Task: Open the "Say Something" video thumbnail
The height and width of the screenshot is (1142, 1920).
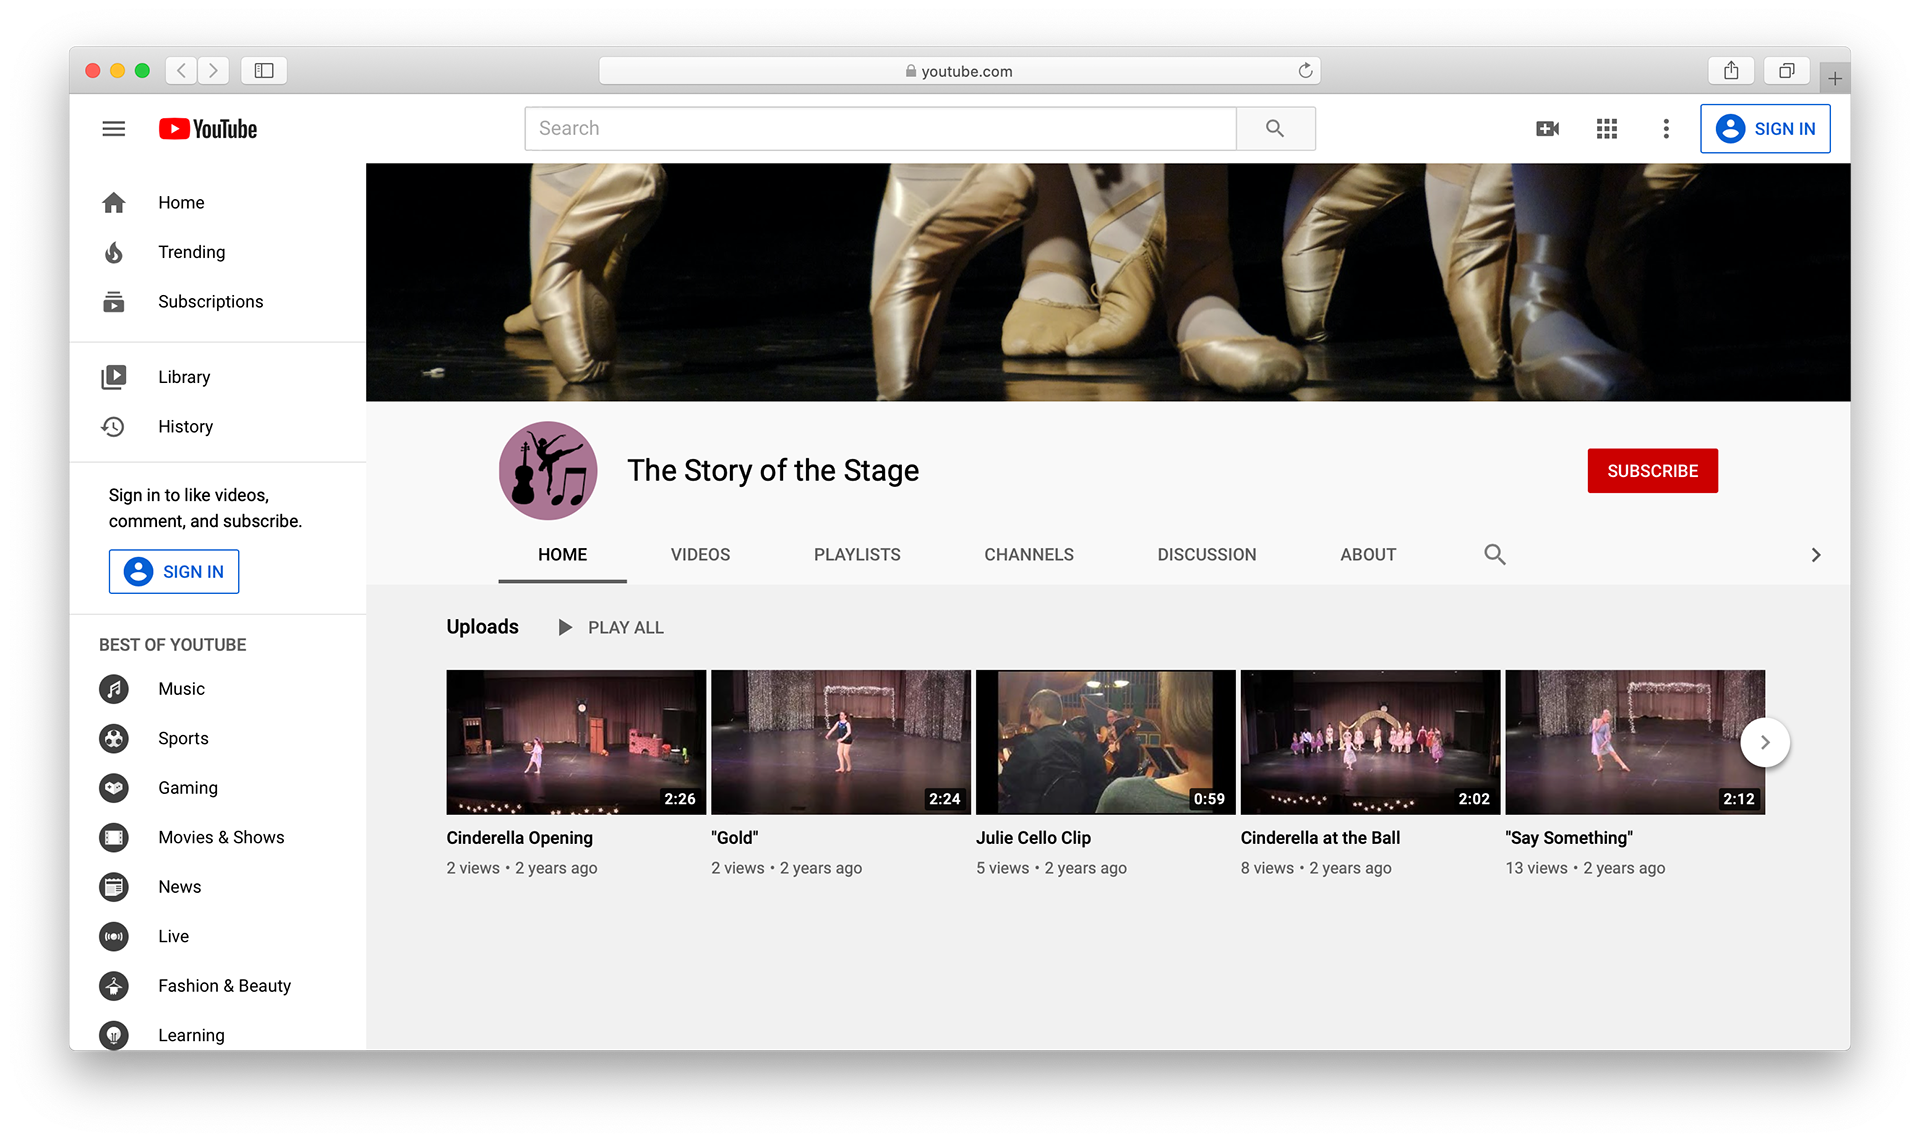Action: [x=1635, y=742]
